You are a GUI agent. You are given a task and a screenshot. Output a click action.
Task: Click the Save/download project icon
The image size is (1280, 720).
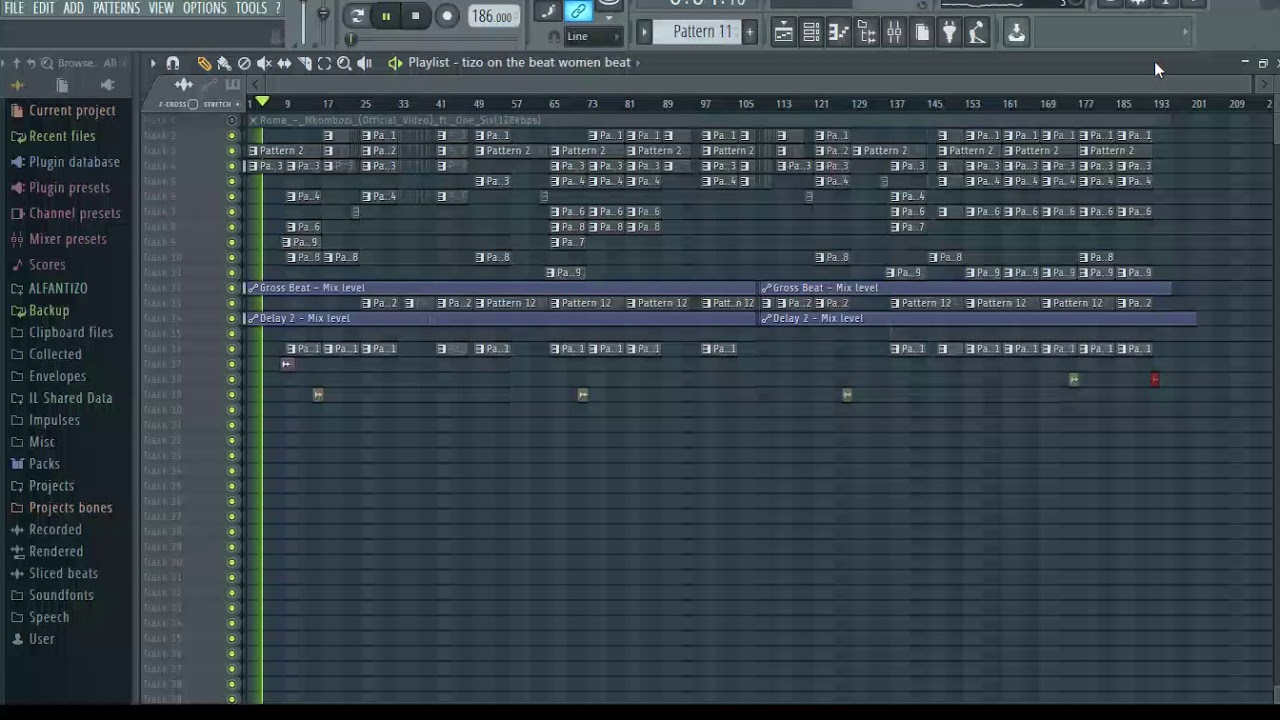point(1016,33)
